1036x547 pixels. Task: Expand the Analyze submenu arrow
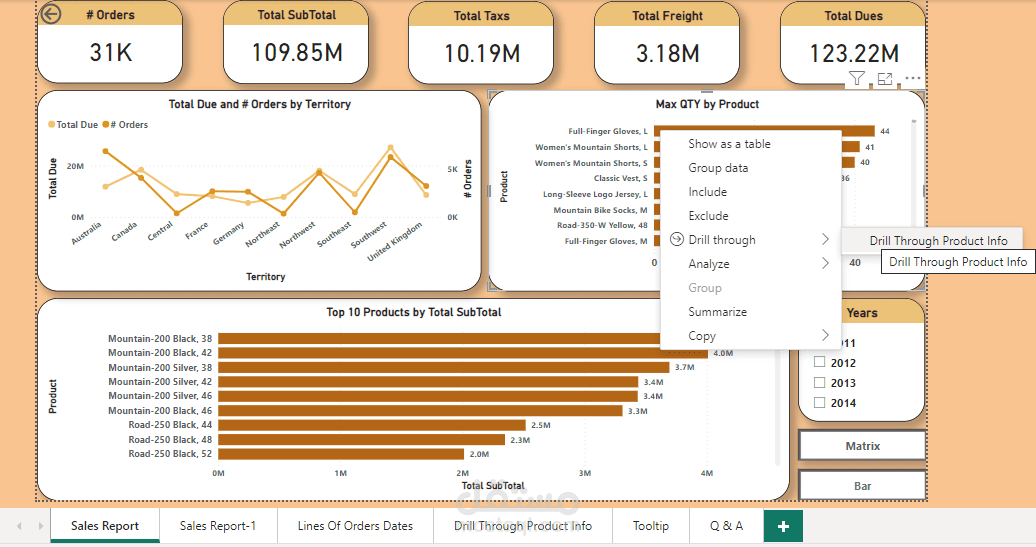coord(825,263)
